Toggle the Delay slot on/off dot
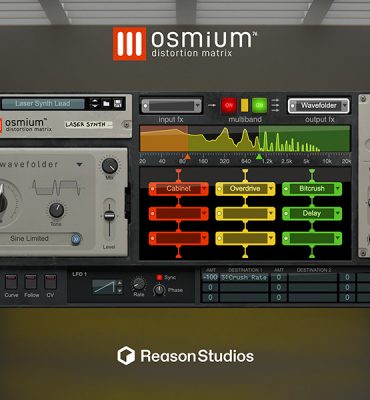The image size is (370, 400). coord(286,214)
